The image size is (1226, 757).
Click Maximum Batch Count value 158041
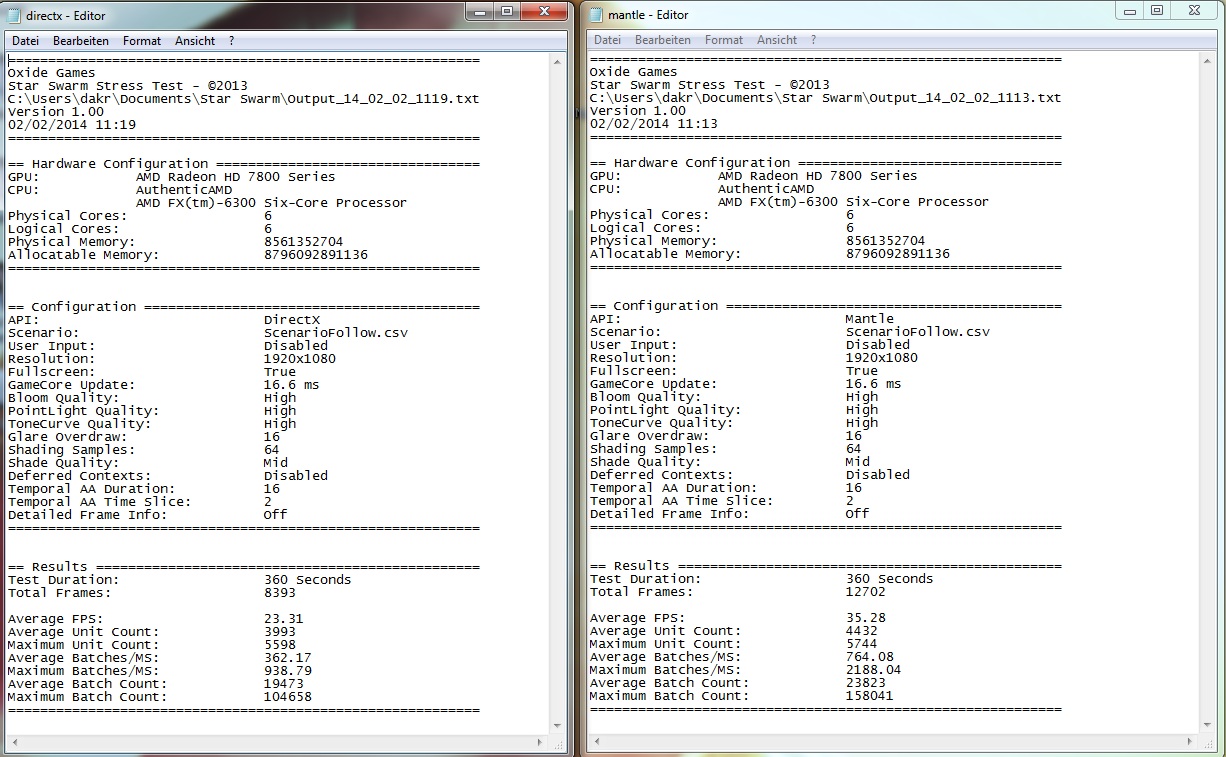click(870, 696)
